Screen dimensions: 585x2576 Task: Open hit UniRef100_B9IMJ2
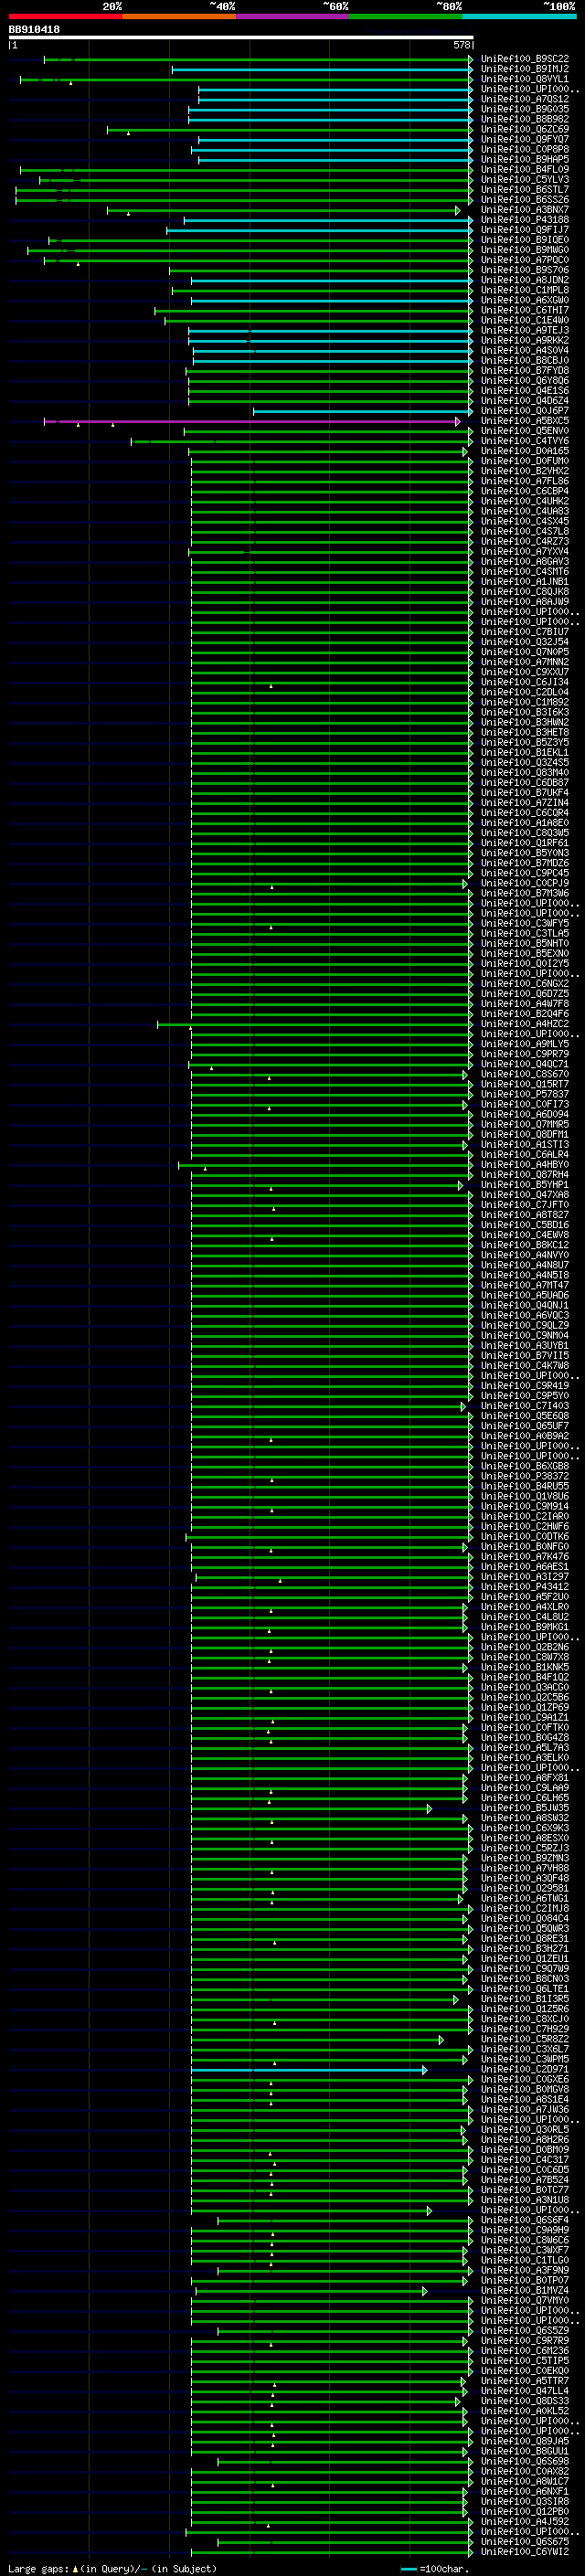tap(524, 69)
